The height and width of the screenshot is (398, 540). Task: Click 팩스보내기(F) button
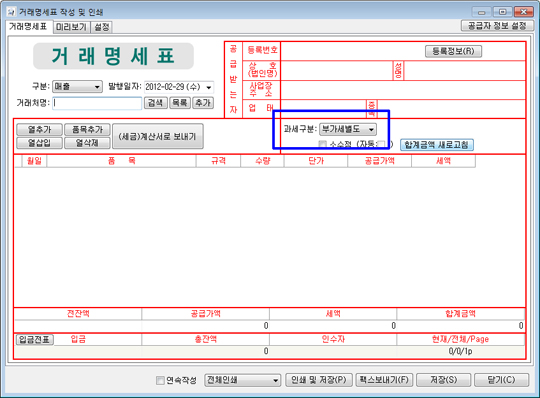click(384, 380)
